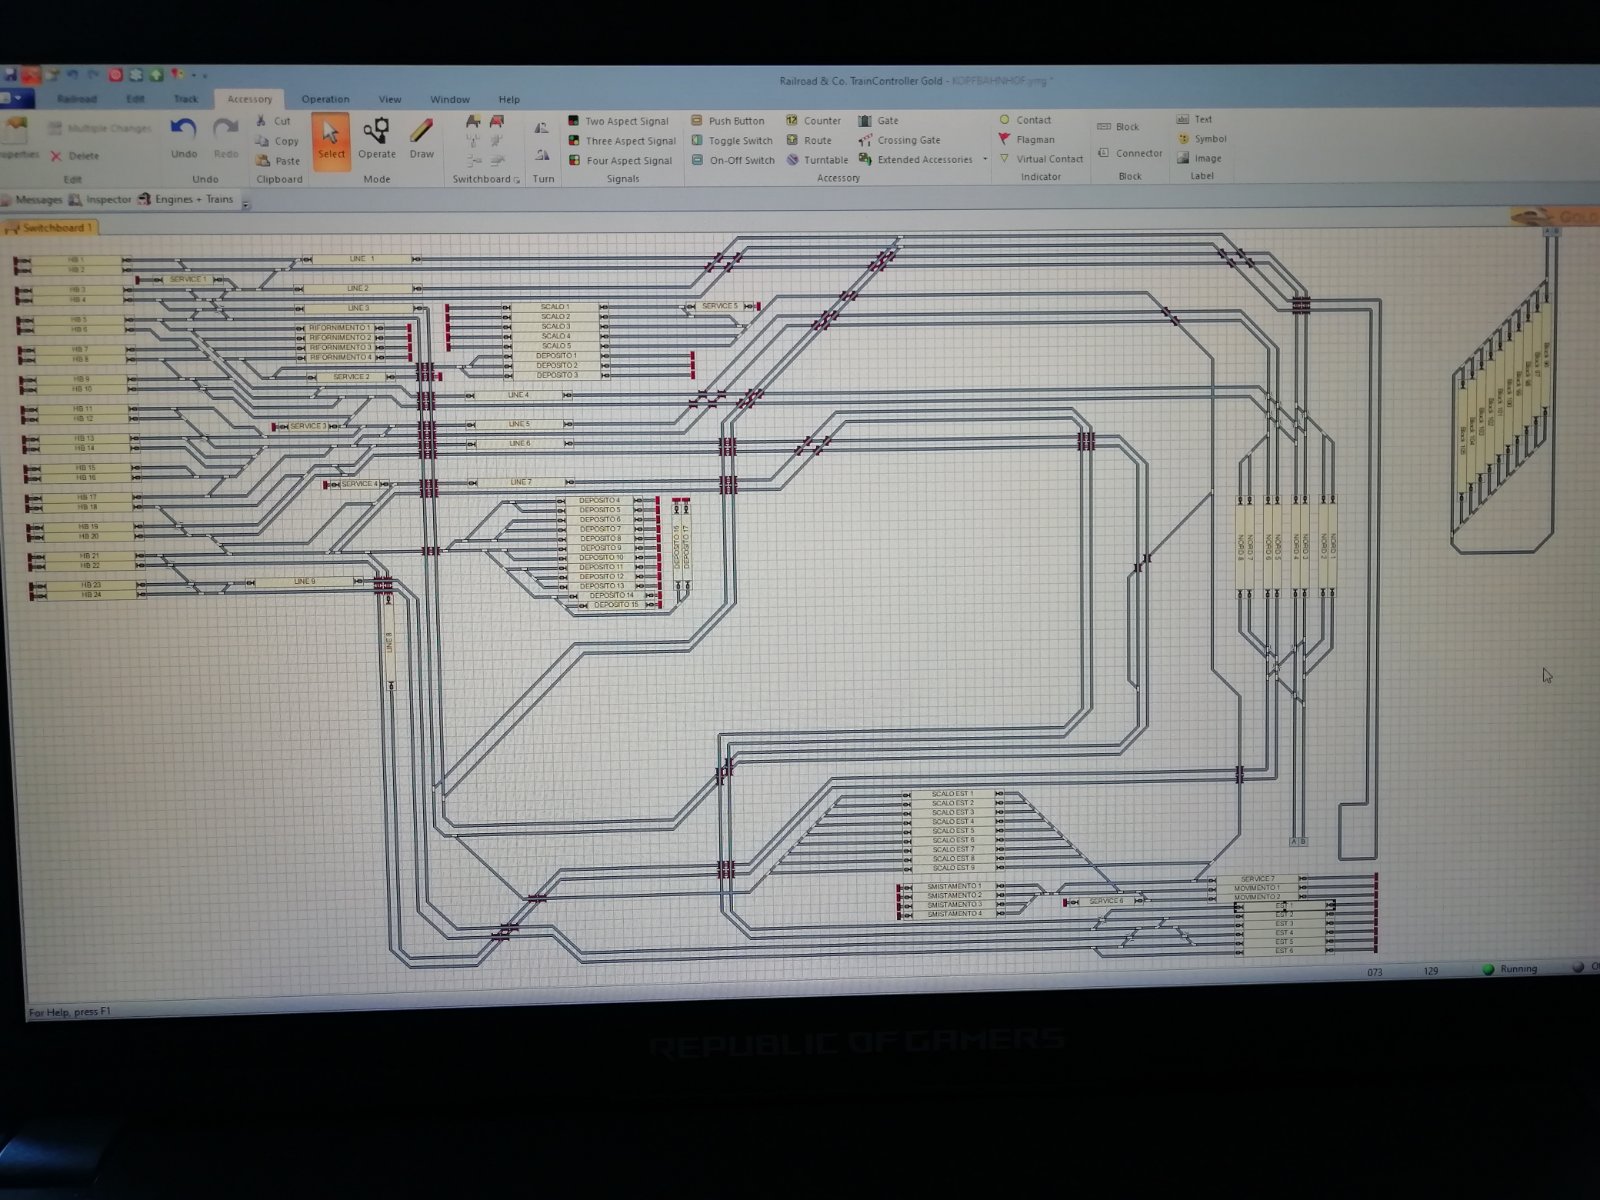This screenshot has width=1600, height=1200.
Task: Open the View ribbon tab
Action: pos(390,99)
